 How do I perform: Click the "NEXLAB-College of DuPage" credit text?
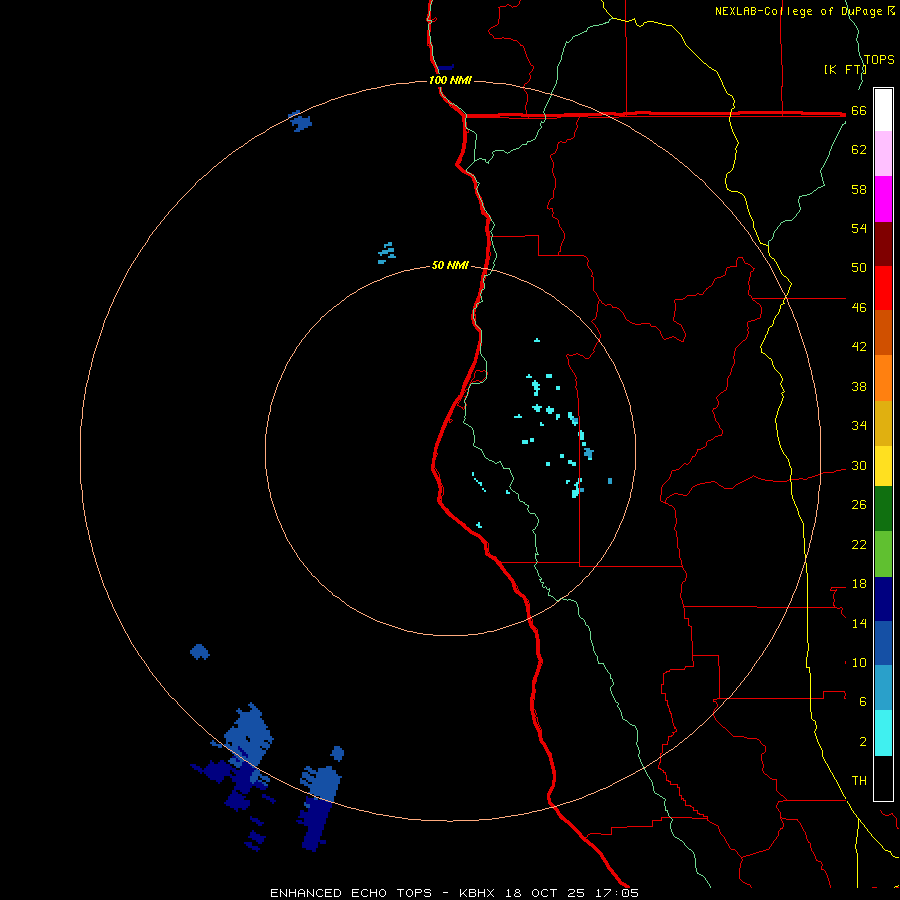pos(800,11)
